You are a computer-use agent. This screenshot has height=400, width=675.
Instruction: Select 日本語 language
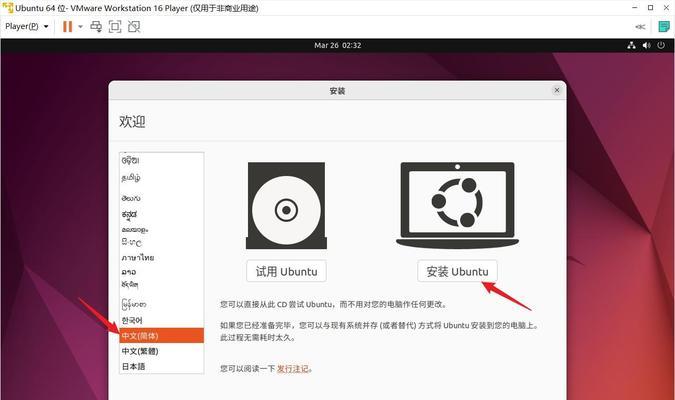pos(161,366)
